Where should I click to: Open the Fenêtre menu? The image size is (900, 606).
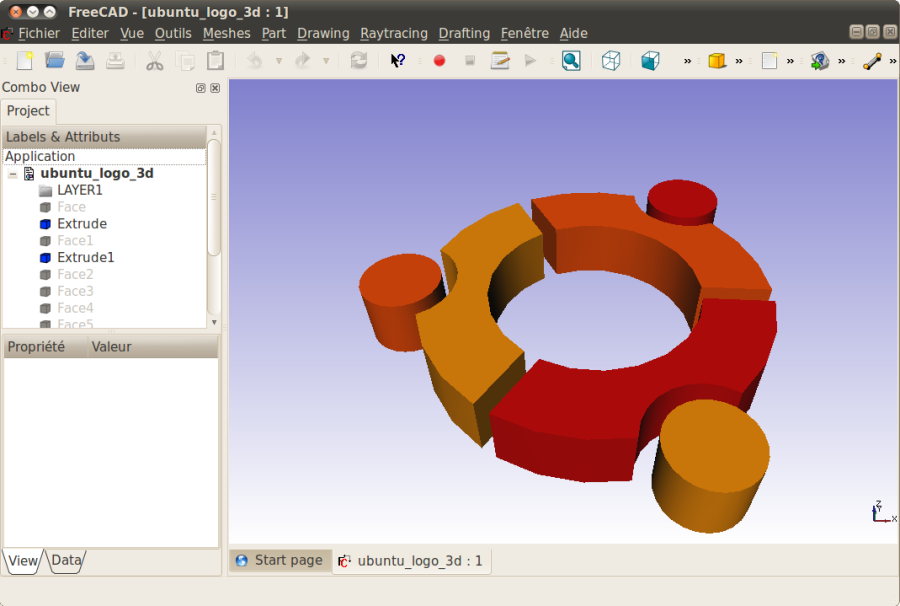pos(525,33)
